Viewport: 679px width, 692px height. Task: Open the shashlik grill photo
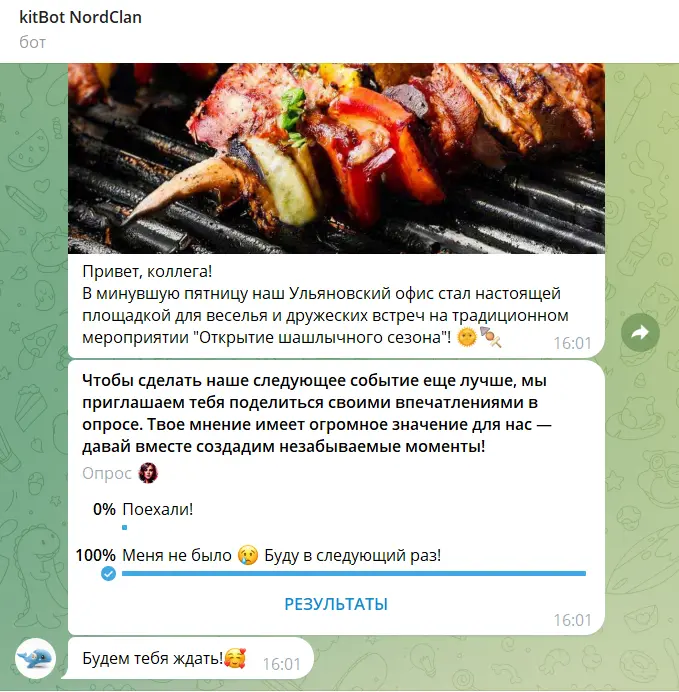pyautogui.click(x=336, y=158)
